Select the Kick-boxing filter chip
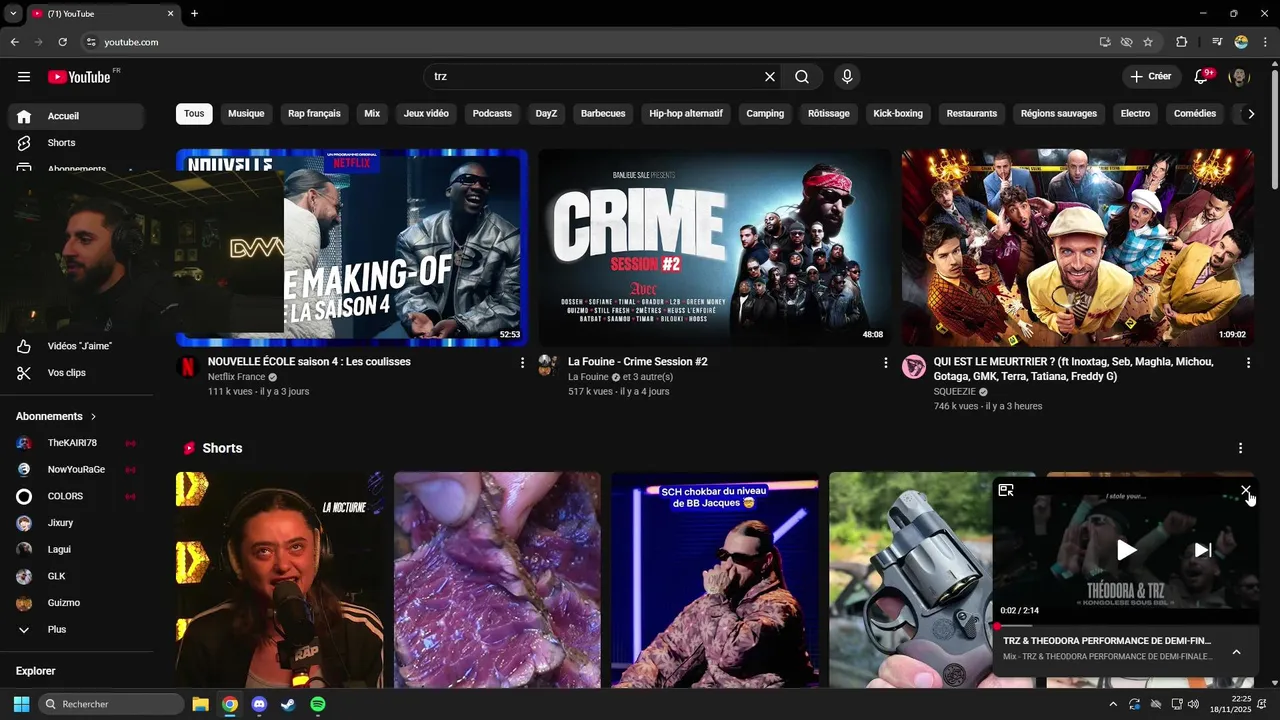The height and width of the screenshot is (720, 1280). (x=898, y=114)
